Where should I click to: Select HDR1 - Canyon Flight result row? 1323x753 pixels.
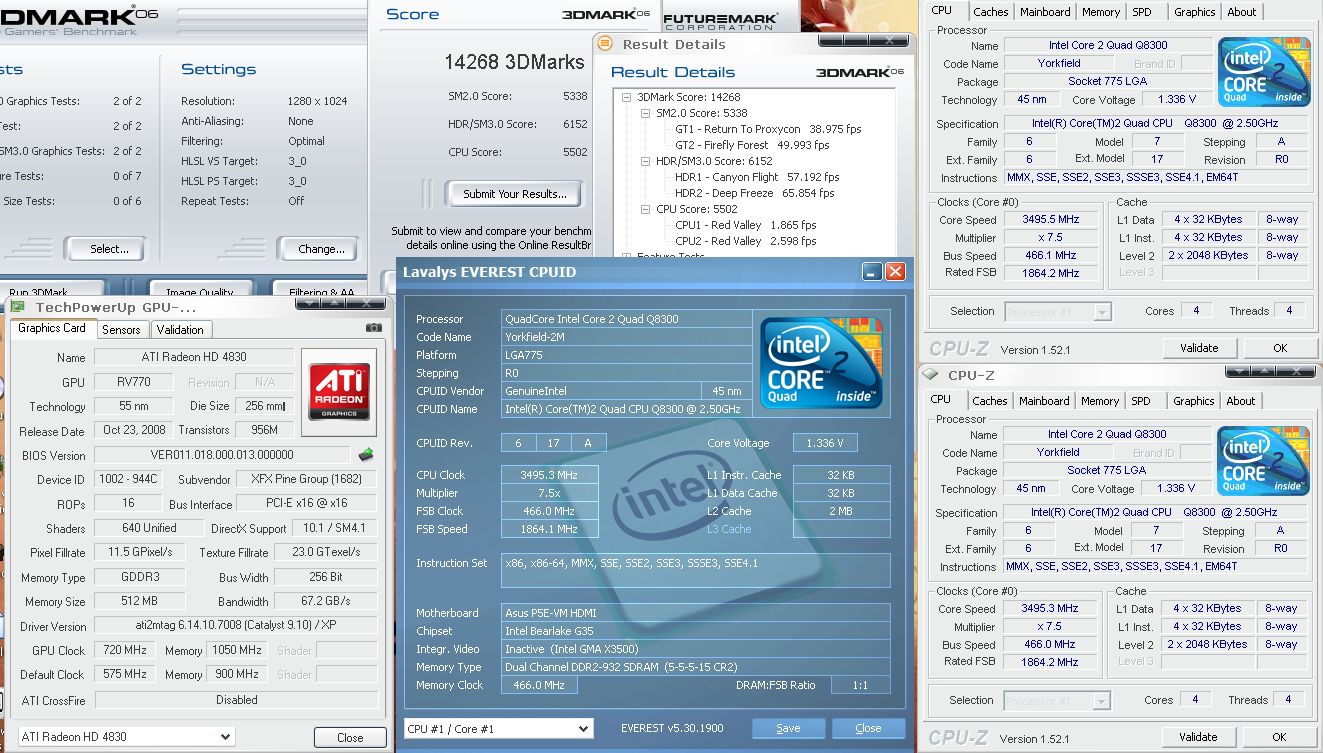(x=756, y=177)
